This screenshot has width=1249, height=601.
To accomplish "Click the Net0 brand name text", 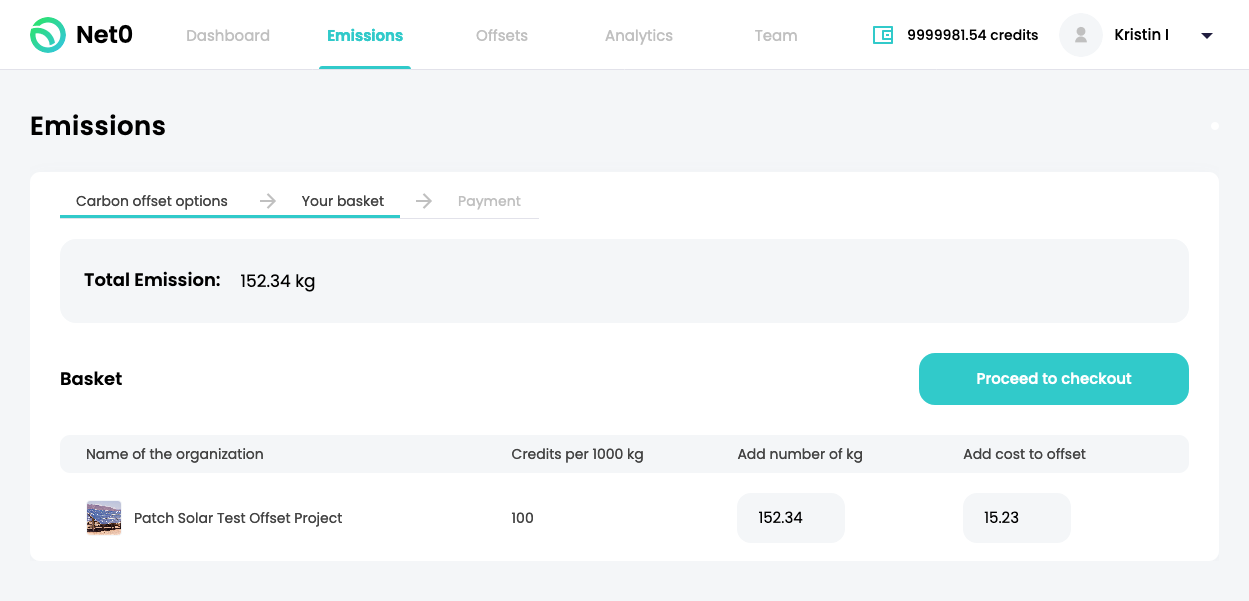I will pos(104,35).
